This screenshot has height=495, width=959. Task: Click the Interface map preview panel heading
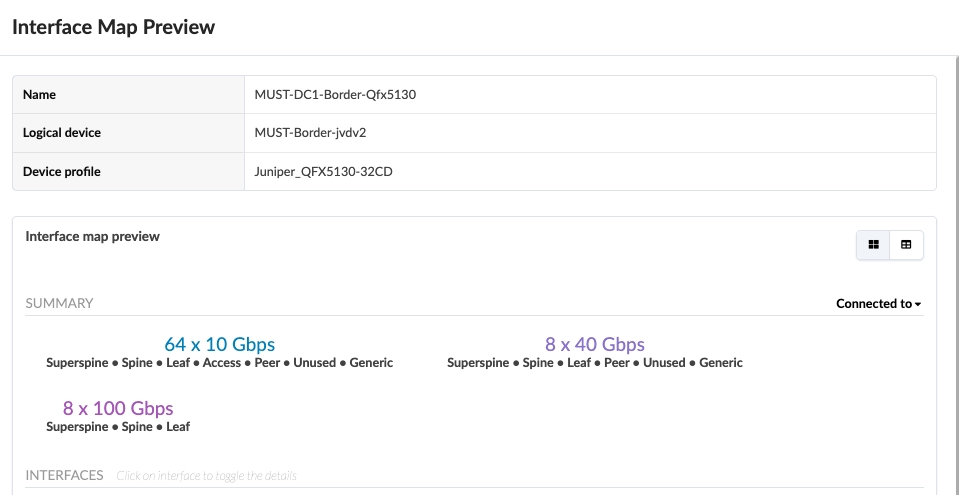coord(92,237)
